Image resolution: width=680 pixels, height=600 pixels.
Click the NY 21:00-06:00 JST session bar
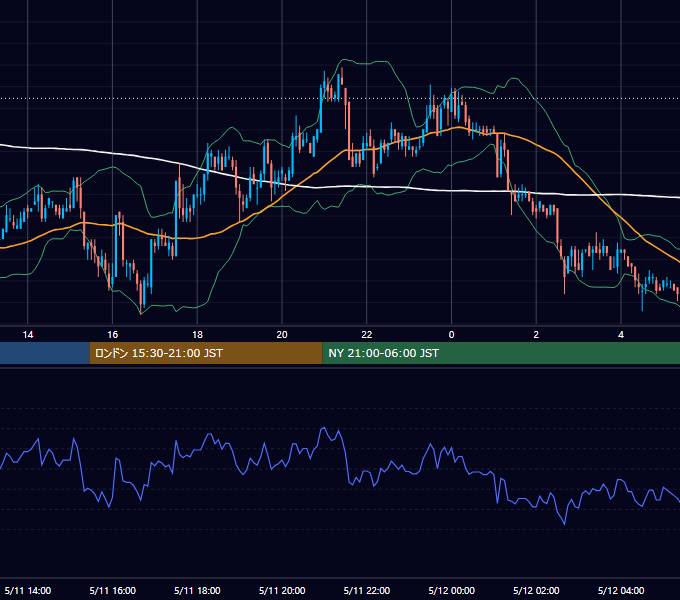[x=501, y=353]
